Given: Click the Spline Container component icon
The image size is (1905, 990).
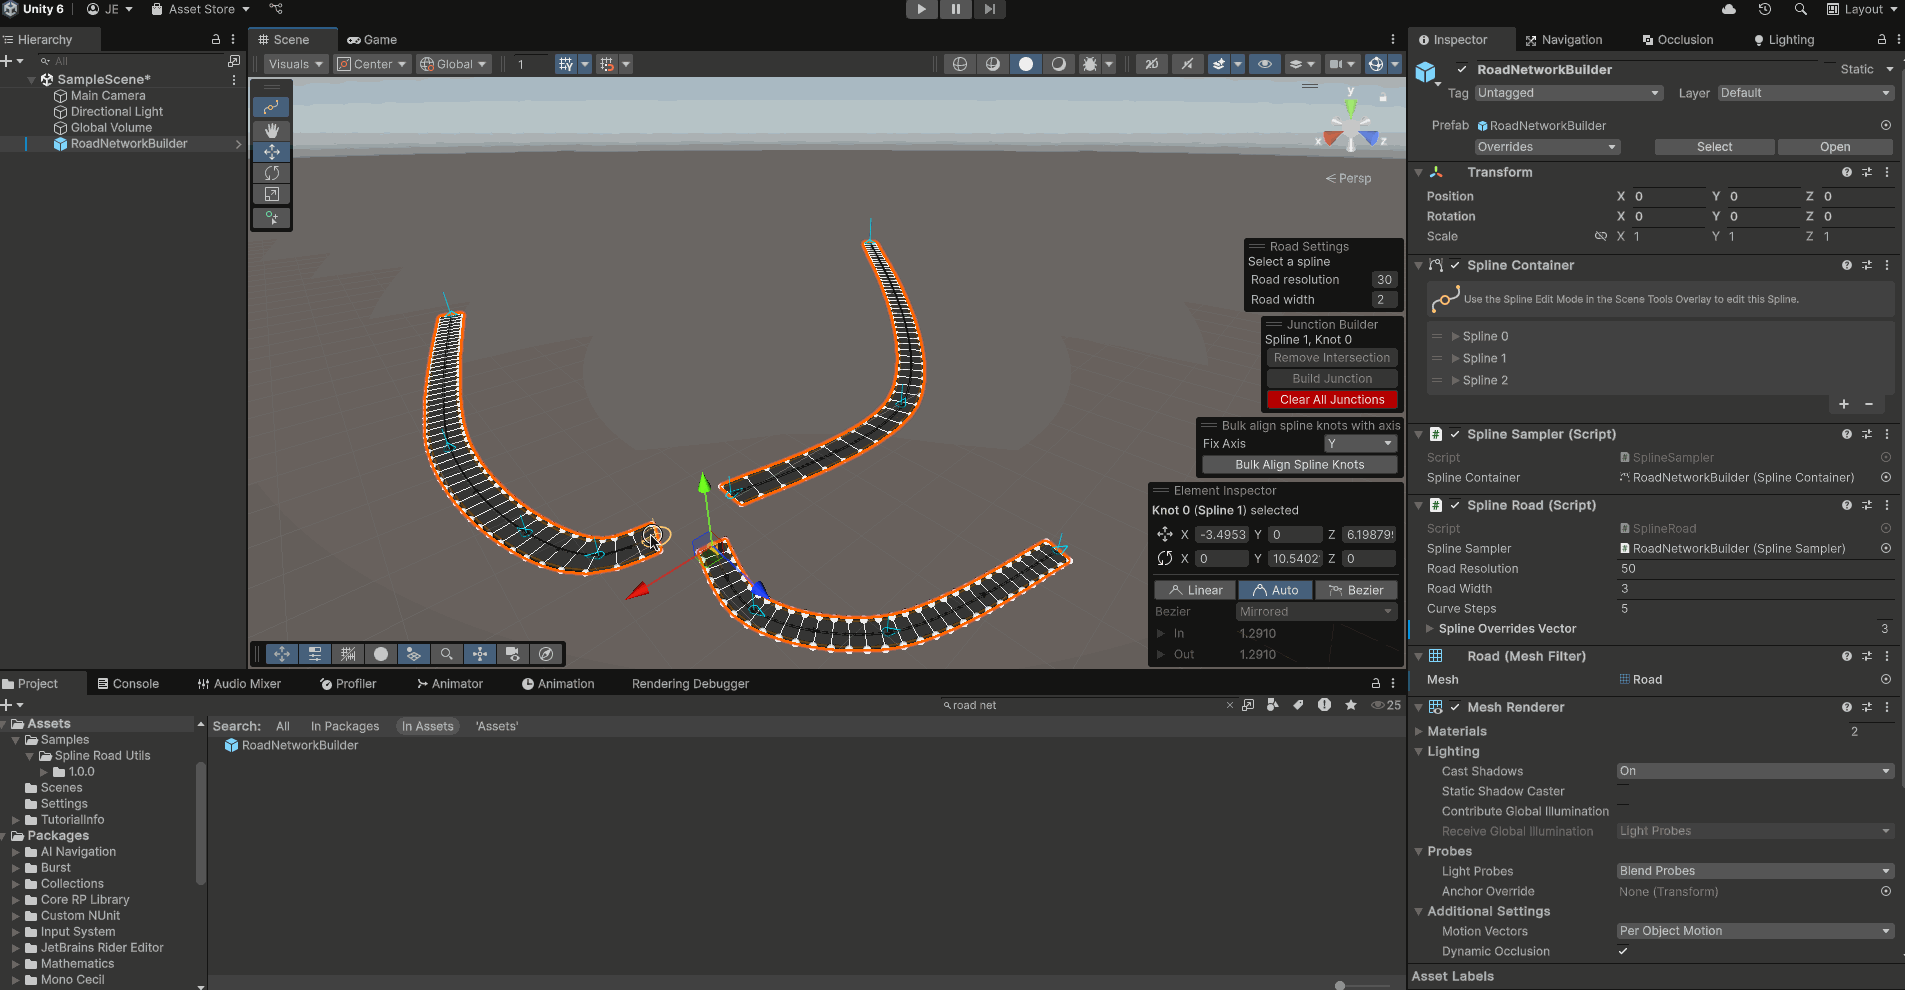Looking at the screenshot, I should (x=1437, y=265).
